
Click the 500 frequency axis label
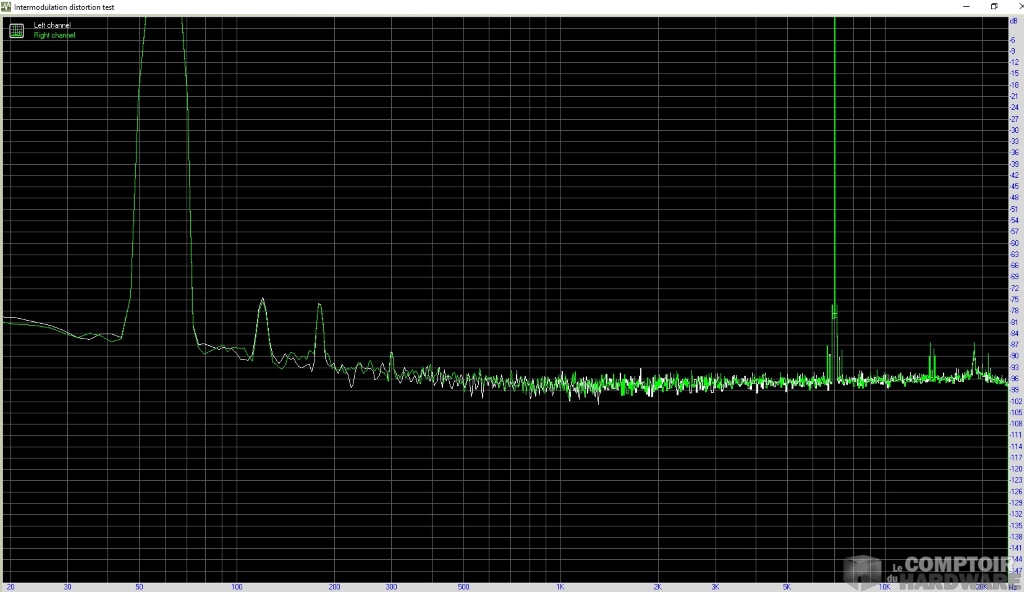(463, 587)
